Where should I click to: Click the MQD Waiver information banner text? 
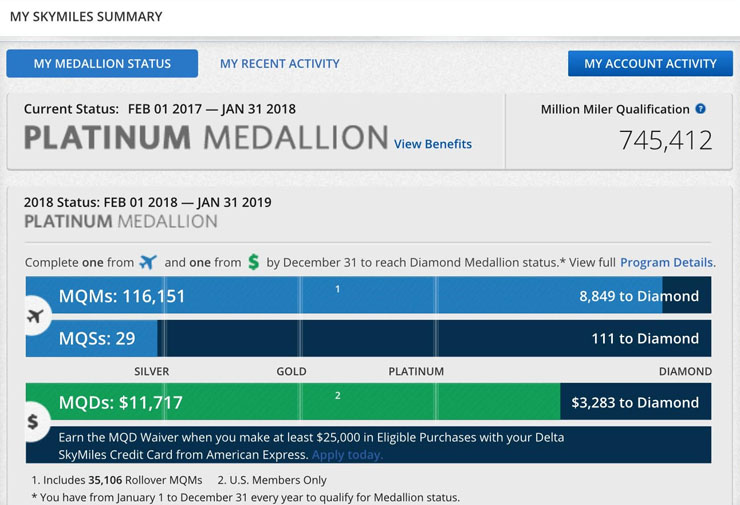[x=311, y=446]
